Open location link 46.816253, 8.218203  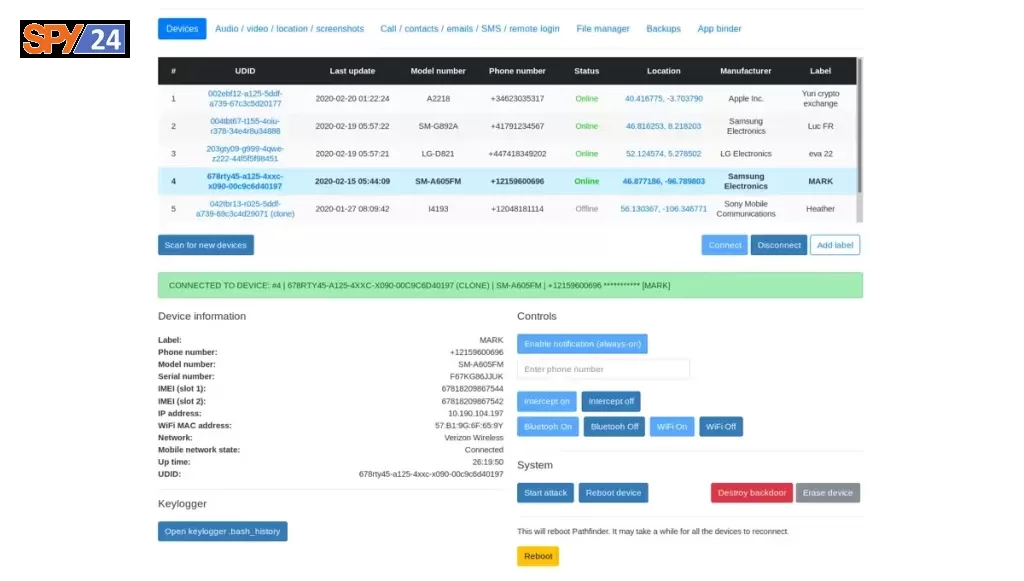[664, 126]
